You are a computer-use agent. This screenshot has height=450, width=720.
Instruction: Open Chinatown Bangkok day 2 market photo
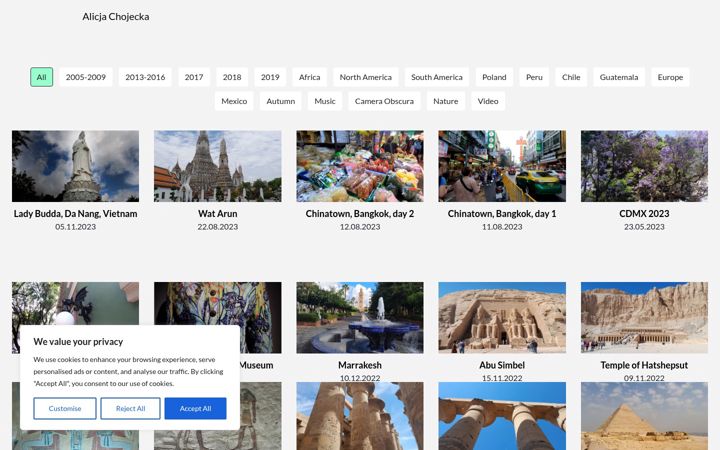pyautogui.click(x=360, y=166)
